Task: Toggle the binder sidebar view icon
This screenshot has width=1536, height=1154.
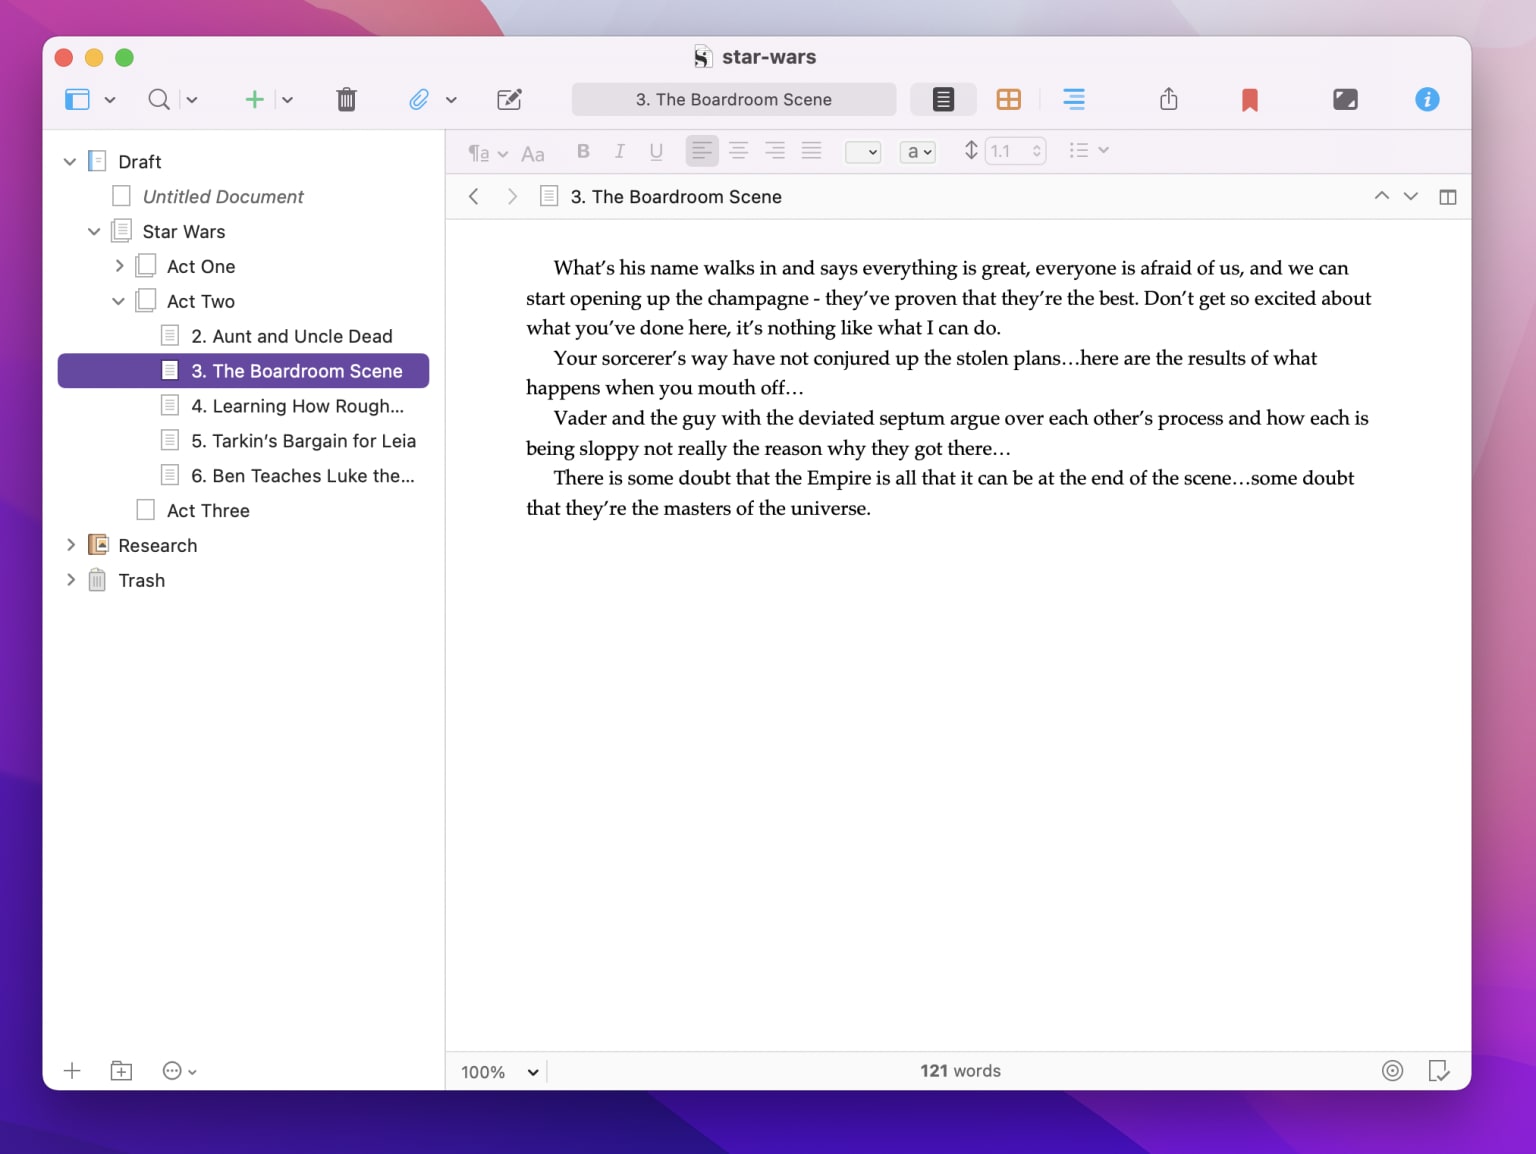Action: 77,99
